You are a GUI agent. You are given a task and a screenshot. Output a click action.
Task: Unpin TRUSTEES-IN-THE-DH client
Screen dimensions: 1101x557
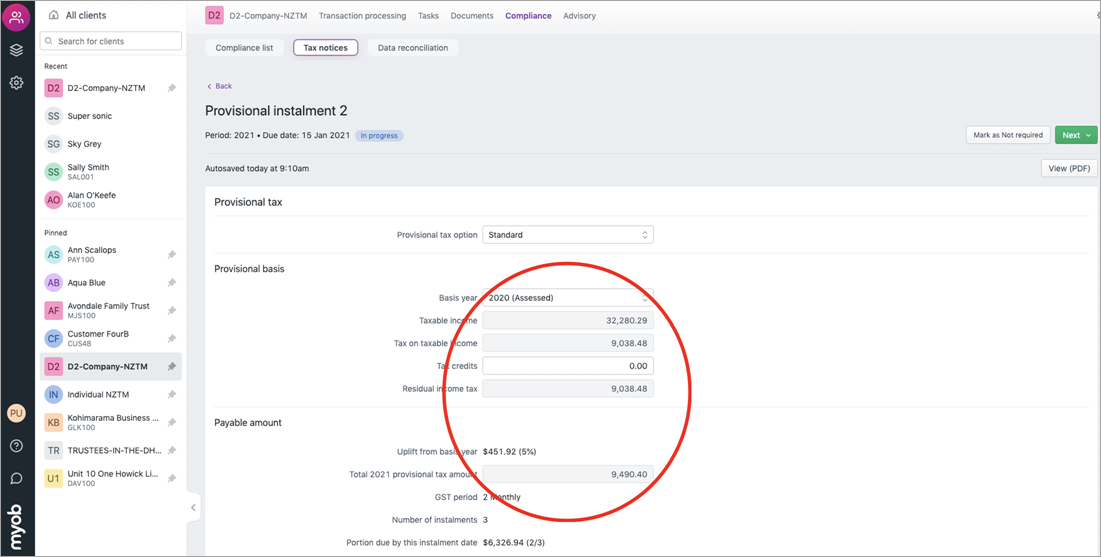pyautogui.click(x=171, y=450)
